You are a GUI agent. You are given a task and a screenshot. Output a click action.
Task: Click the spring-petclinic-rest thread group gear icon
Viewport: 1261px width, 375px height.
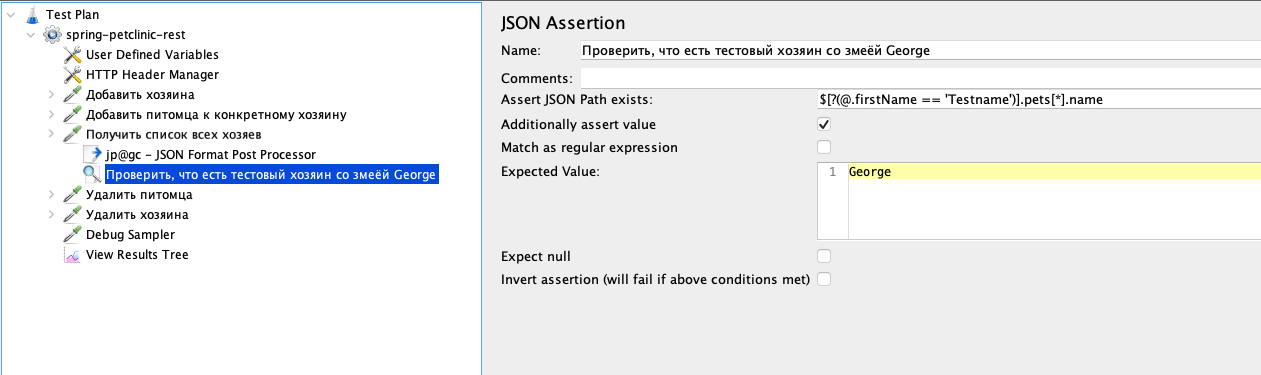coord(51,34)
